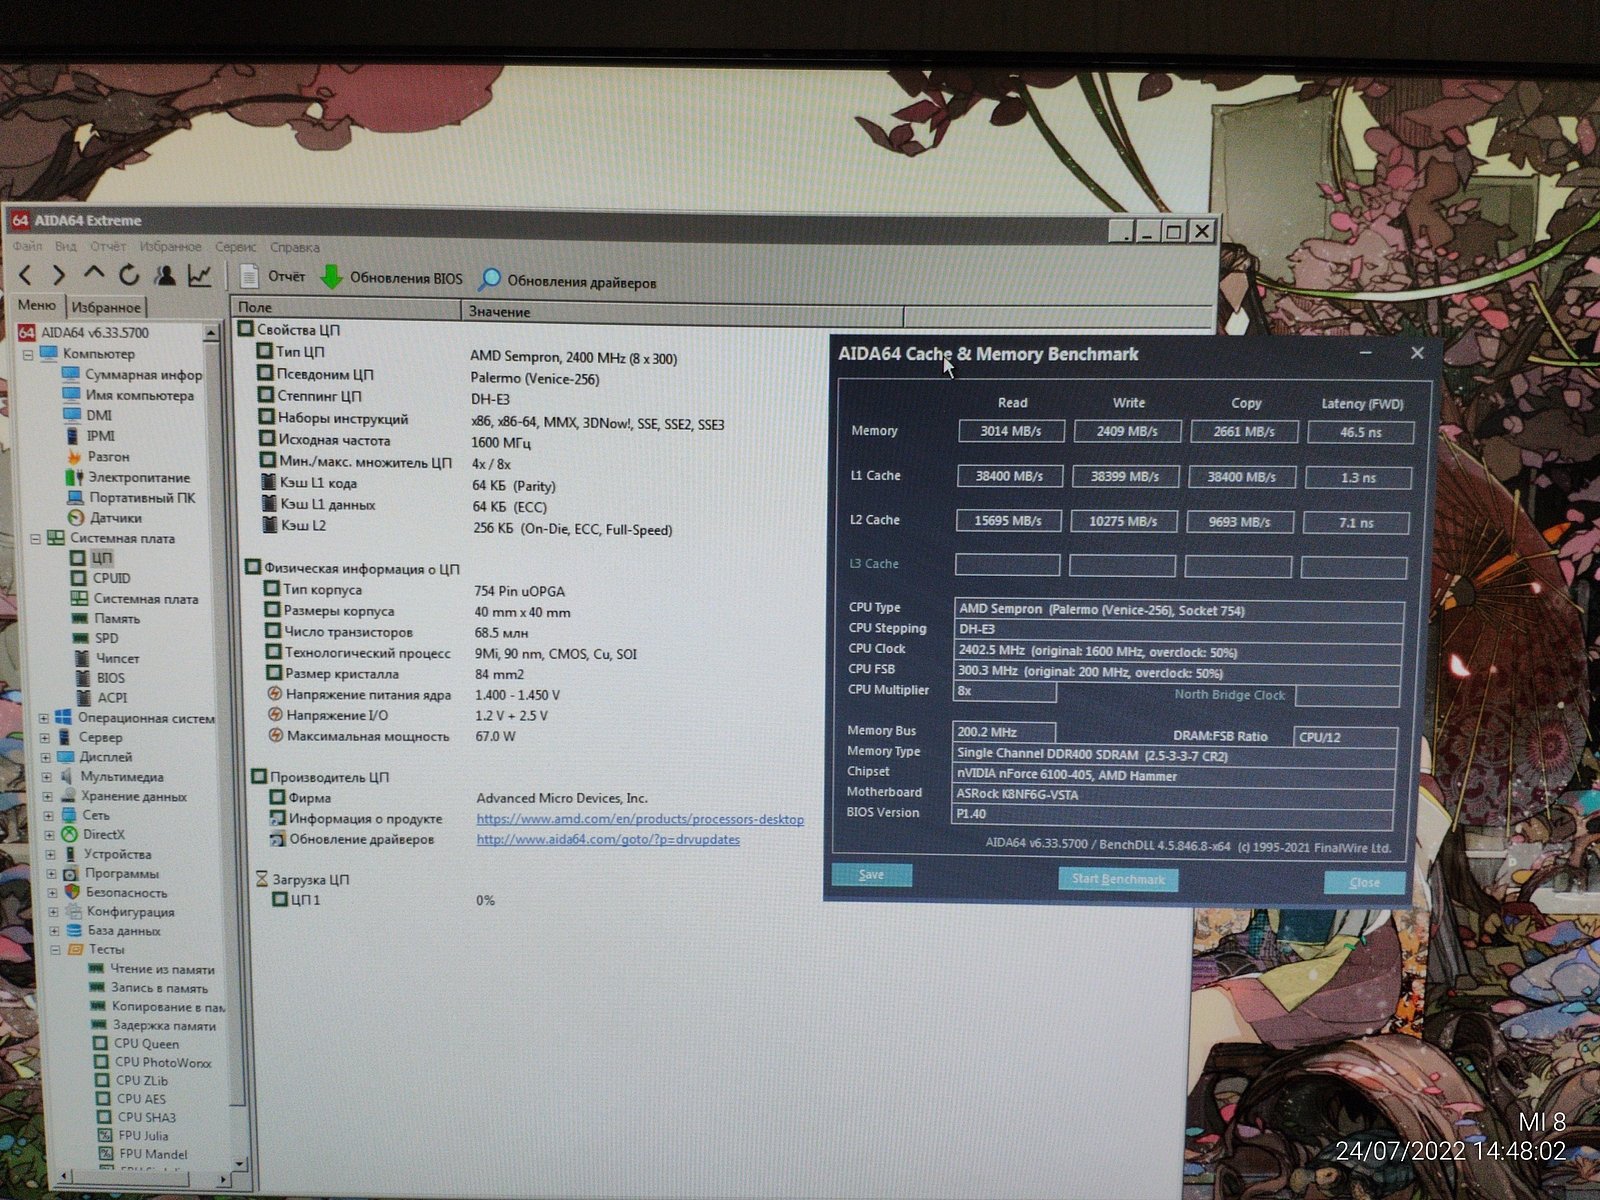This screenshot has width=1600, height=1200.
Task: Select the Чтение из памяти test
Action: pos(162,969)
